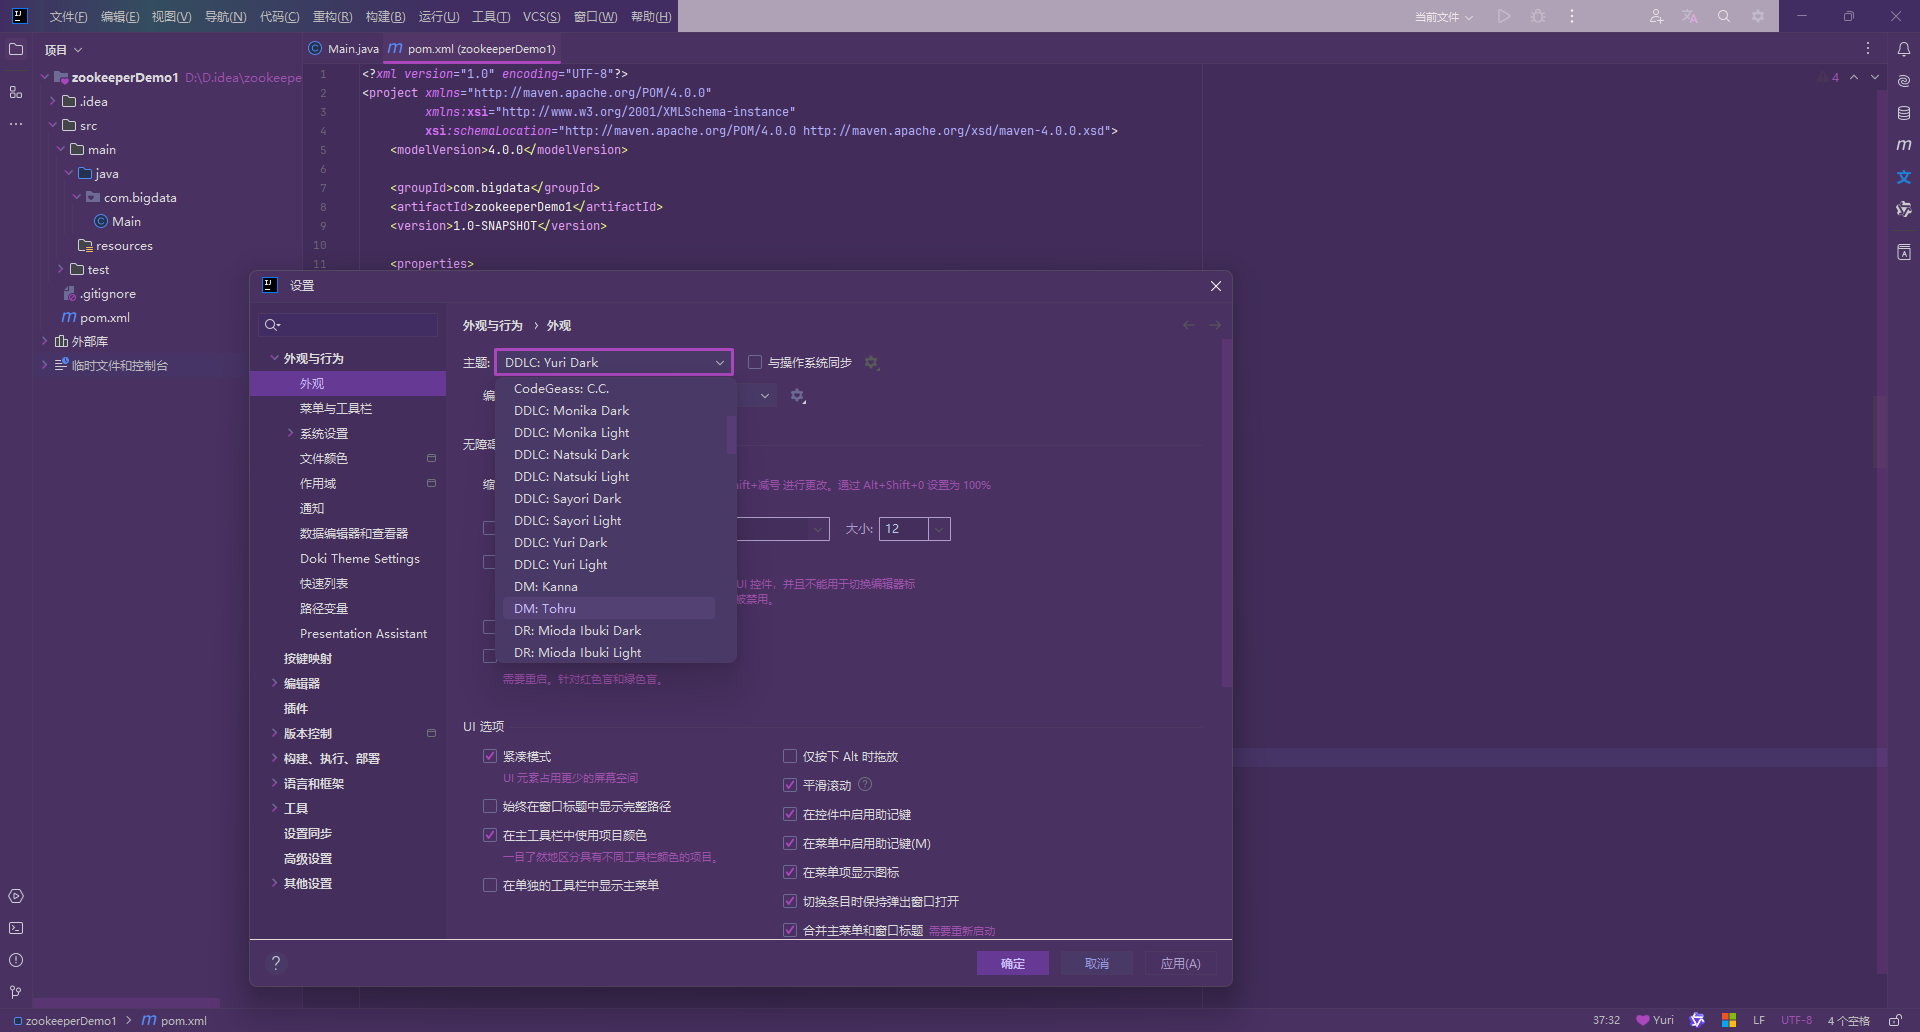Switch to the Main.java editor tab

pyautogui.click(x=344, y=48)
